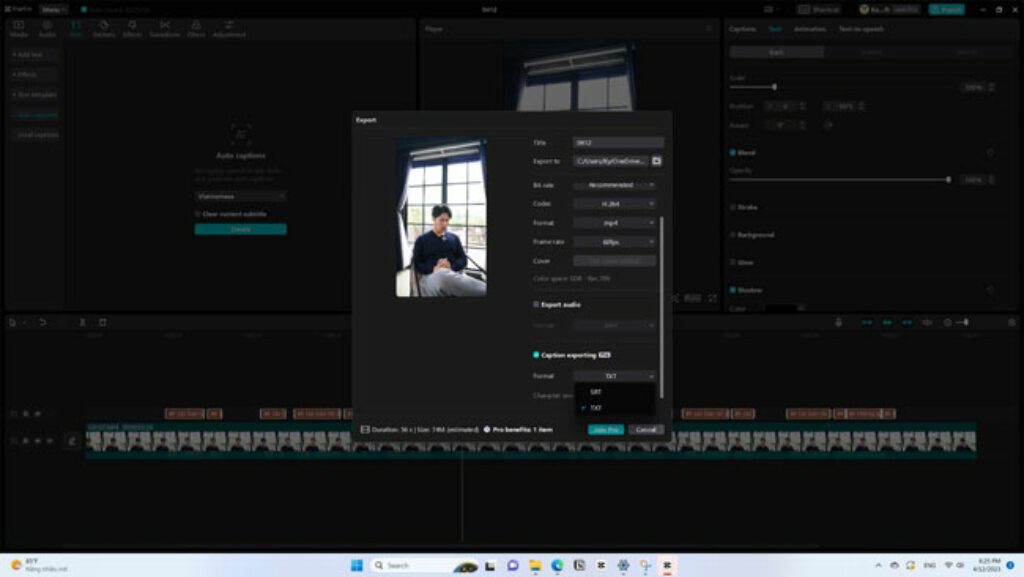Open the Stickers panel icon
This screenshot has height=577, width=1024.
pos(104,28)
